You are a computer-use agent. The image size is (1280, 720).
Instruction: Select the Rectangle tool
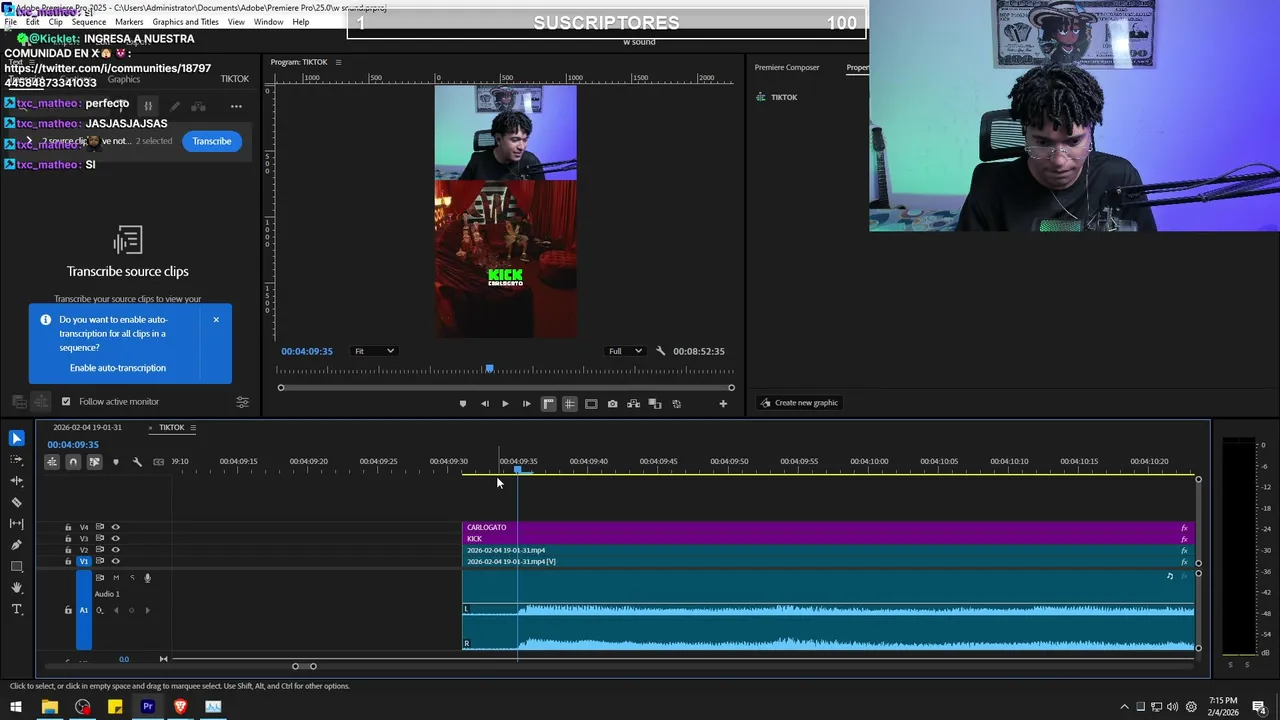[16, 567]
